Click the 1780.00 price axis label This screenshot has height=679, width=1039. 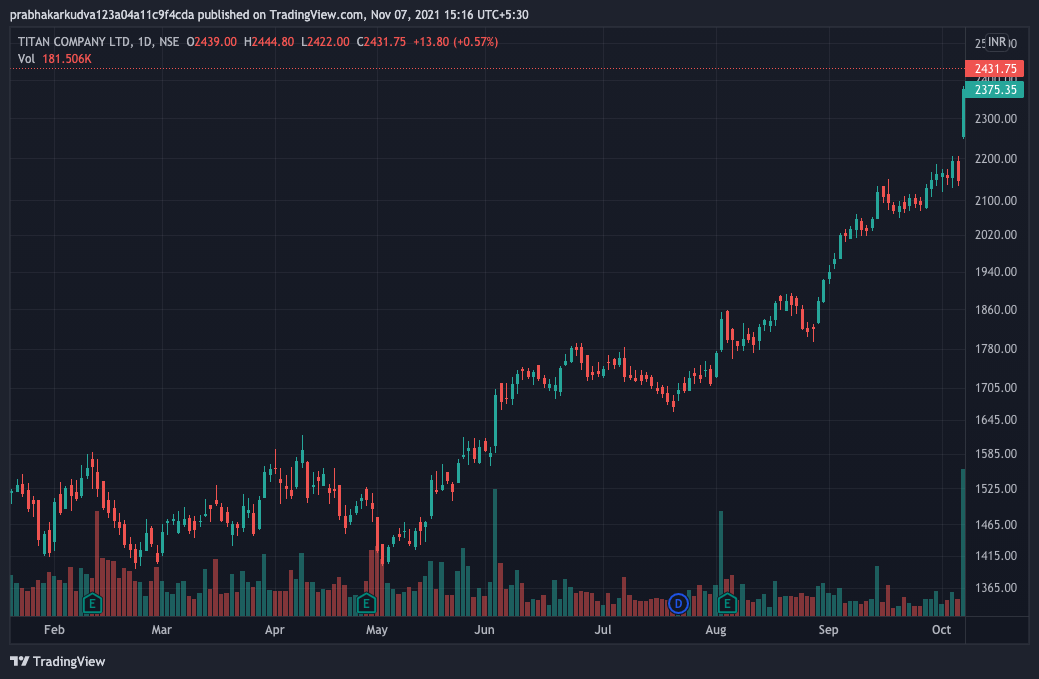pyautogui.click(x=996, y=348)
